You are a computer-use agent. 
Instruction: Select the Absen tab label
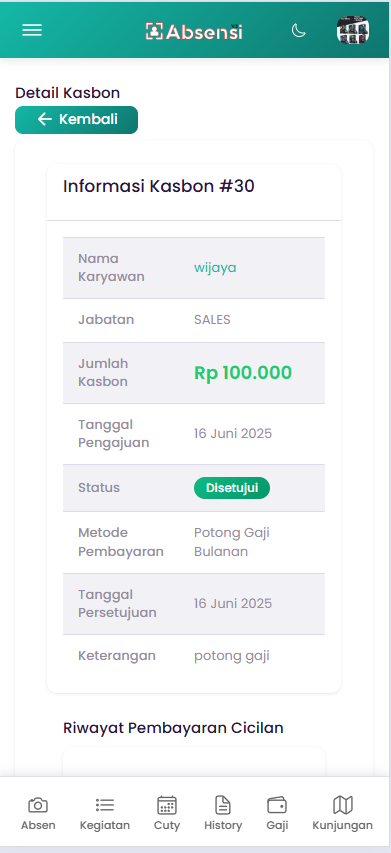tap(38, 825)
